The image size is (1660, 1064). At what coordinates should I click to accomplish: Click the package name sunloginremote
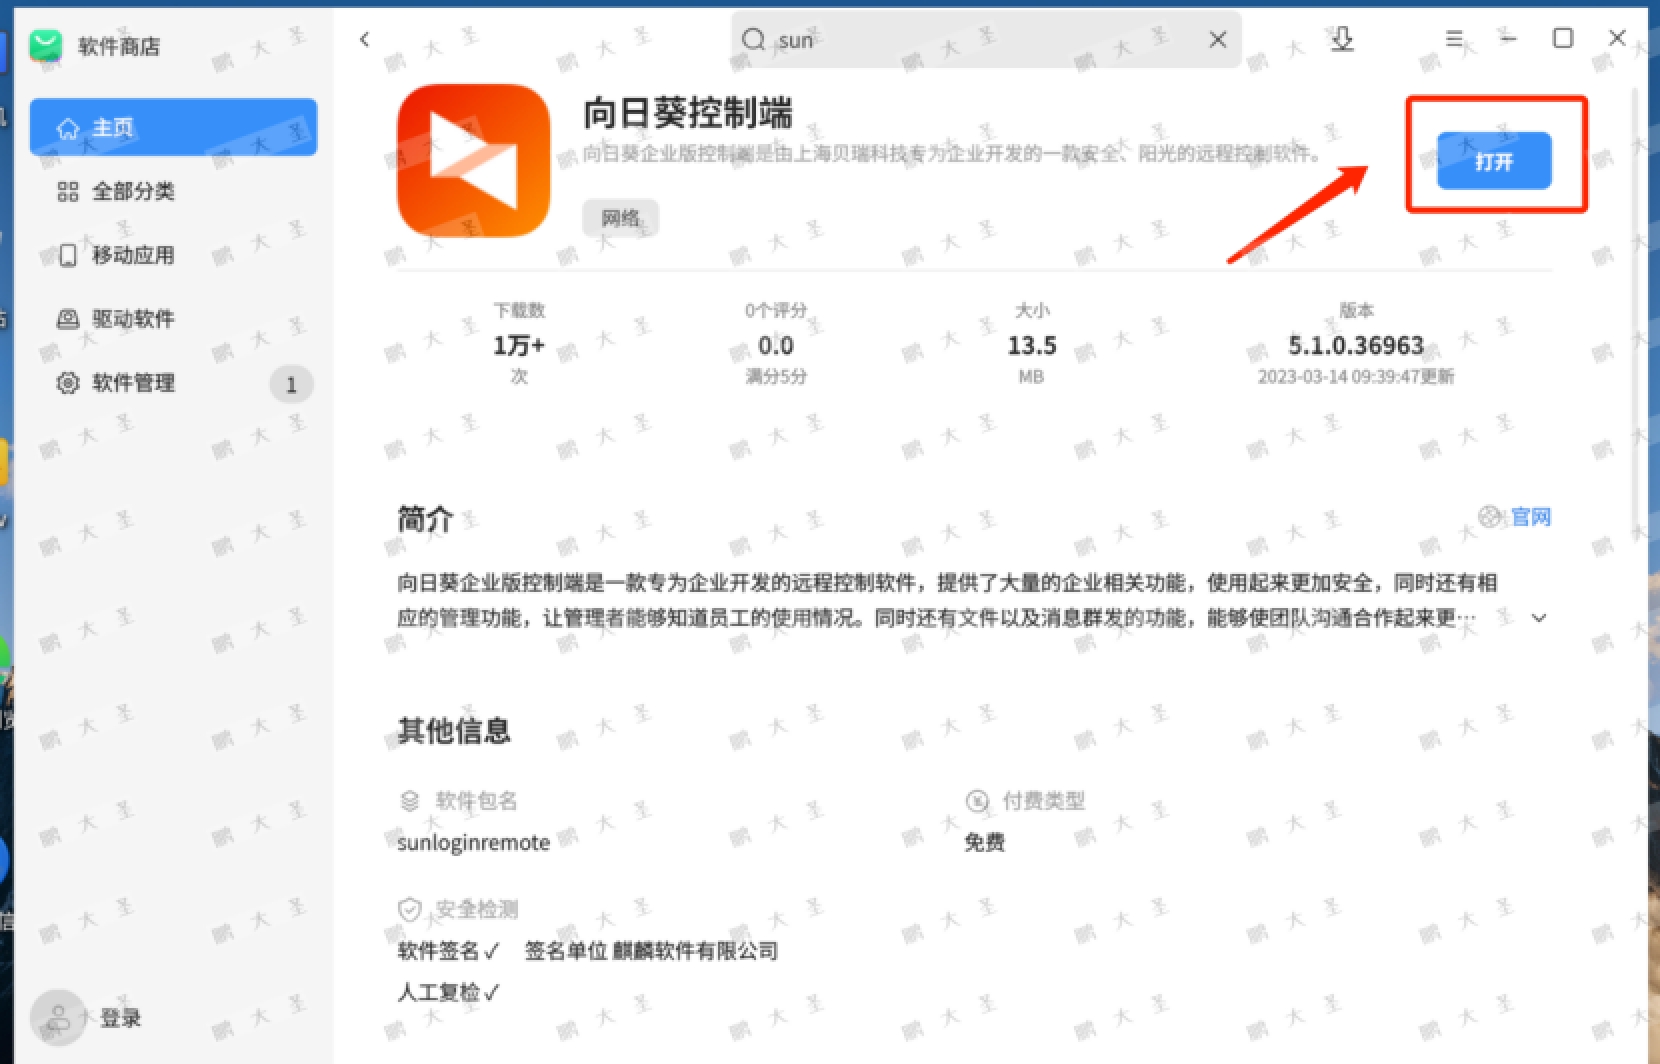click(x=473, y=843)
